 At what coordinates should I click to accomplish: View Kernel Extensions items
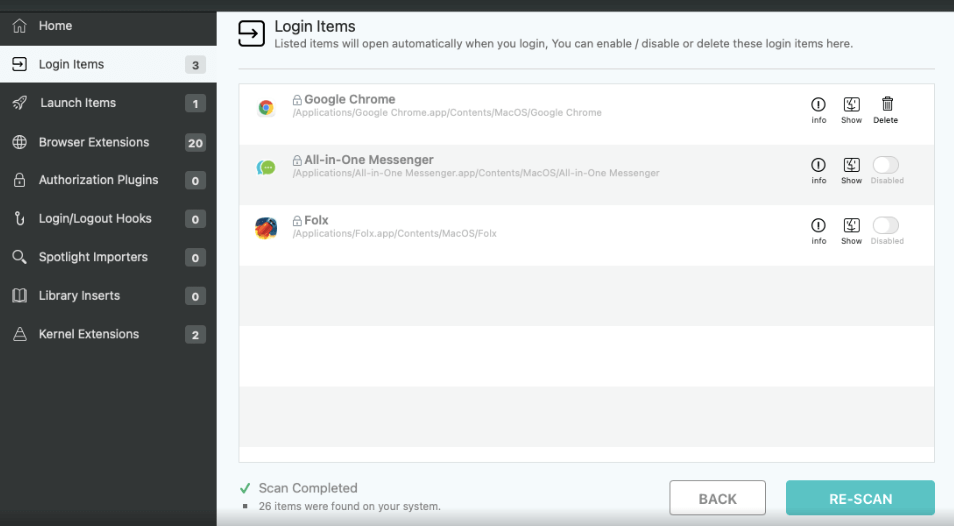89,334
